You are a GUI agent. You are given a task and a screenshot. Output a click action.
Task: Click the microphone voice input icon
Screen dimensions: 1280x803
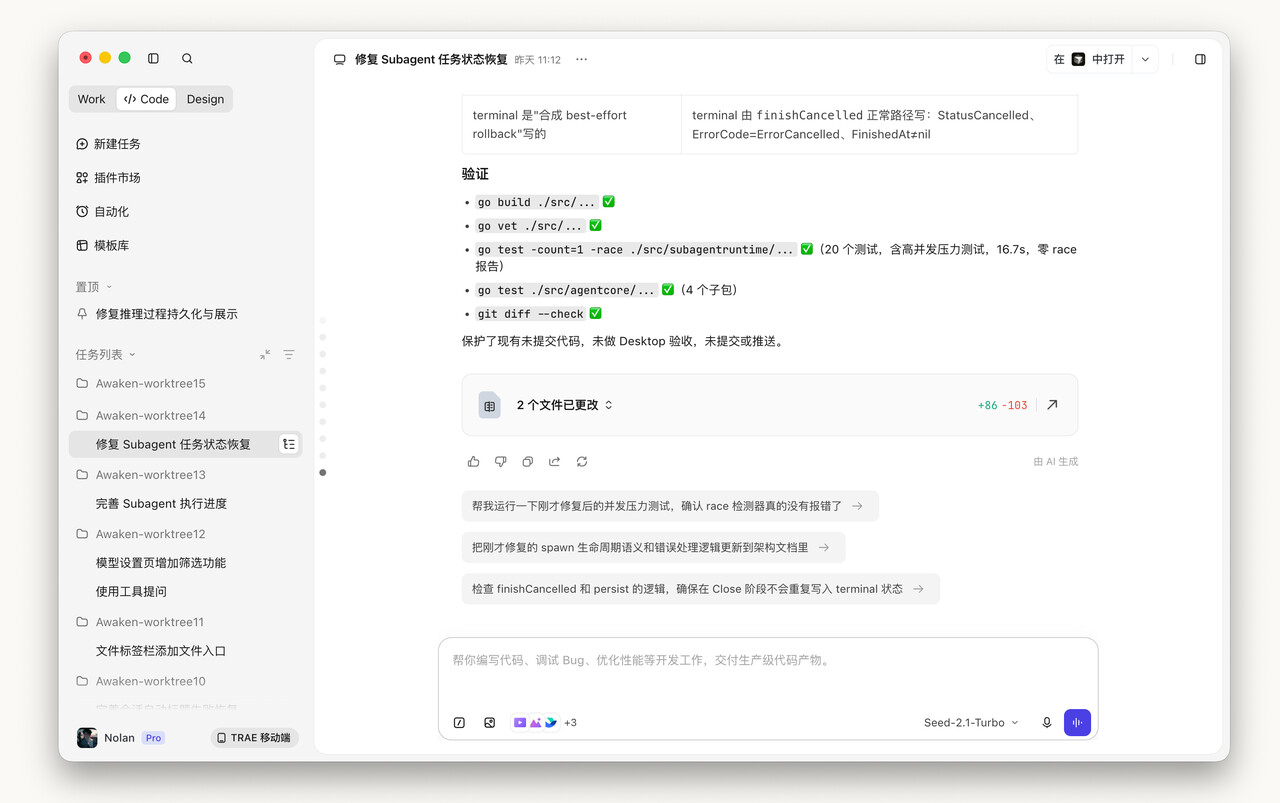(1047, 722)
